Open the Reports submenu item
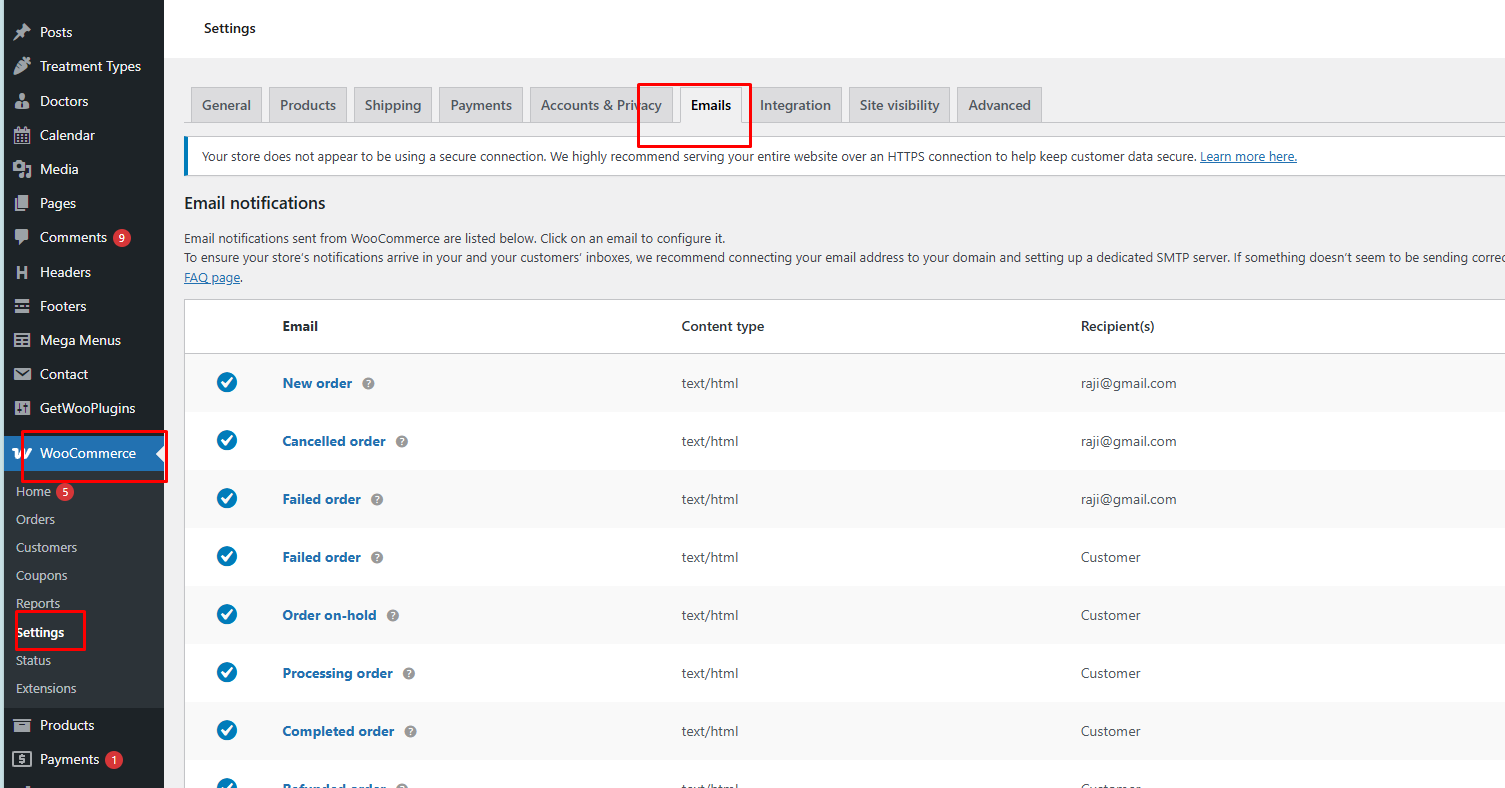Viewport: 1505px width, 788px height. coord(38,603)
